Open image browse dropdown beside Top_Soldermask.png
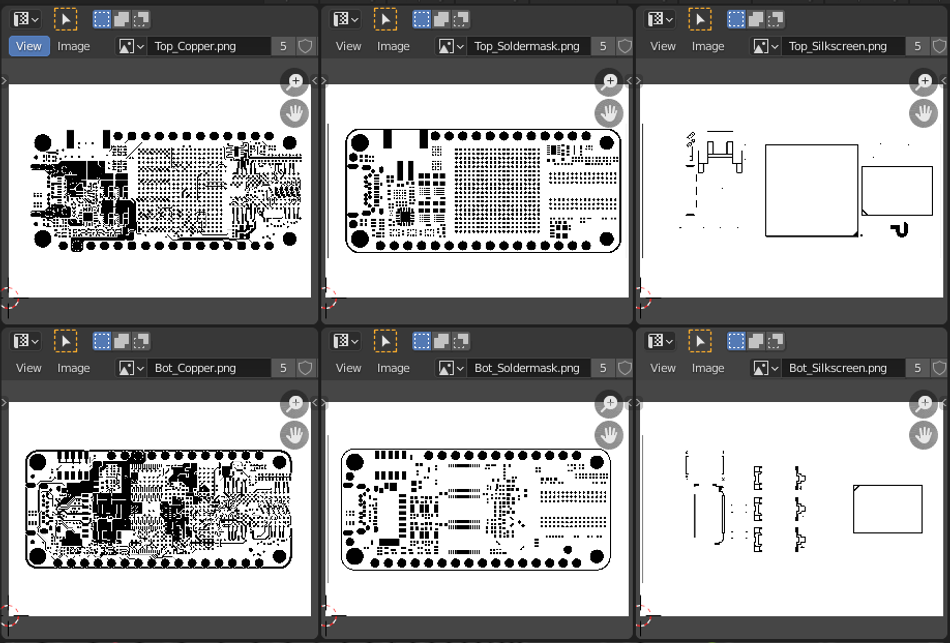Image resolution: width=950 pixels, height=643 pixels. point(451,46)
